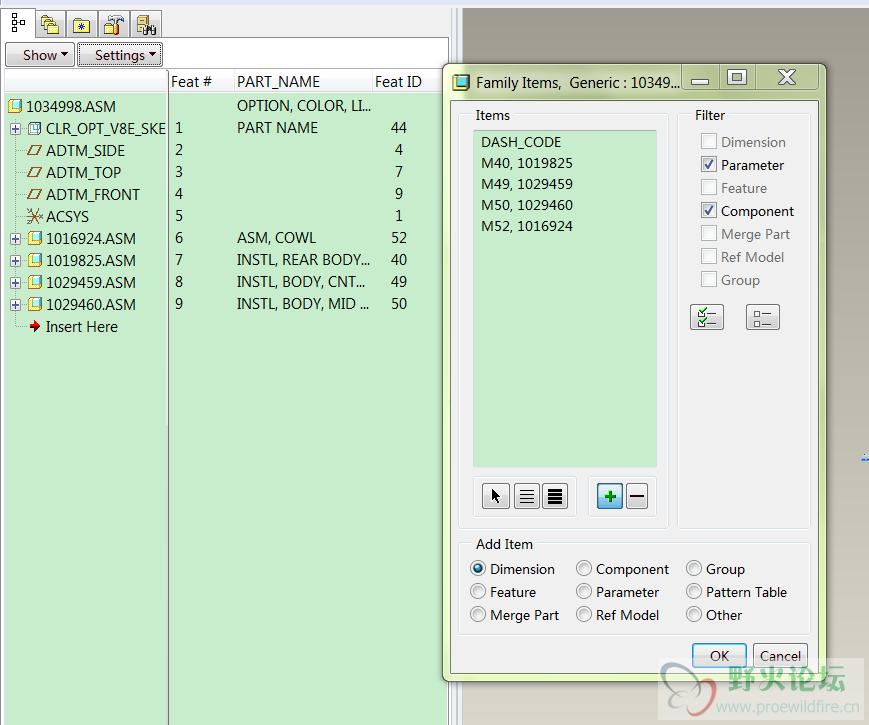The height and width of the screenshot is (725, 869).
Task: Click the 1019825.ASM assembly icon
Action: [x=35, y=260]
